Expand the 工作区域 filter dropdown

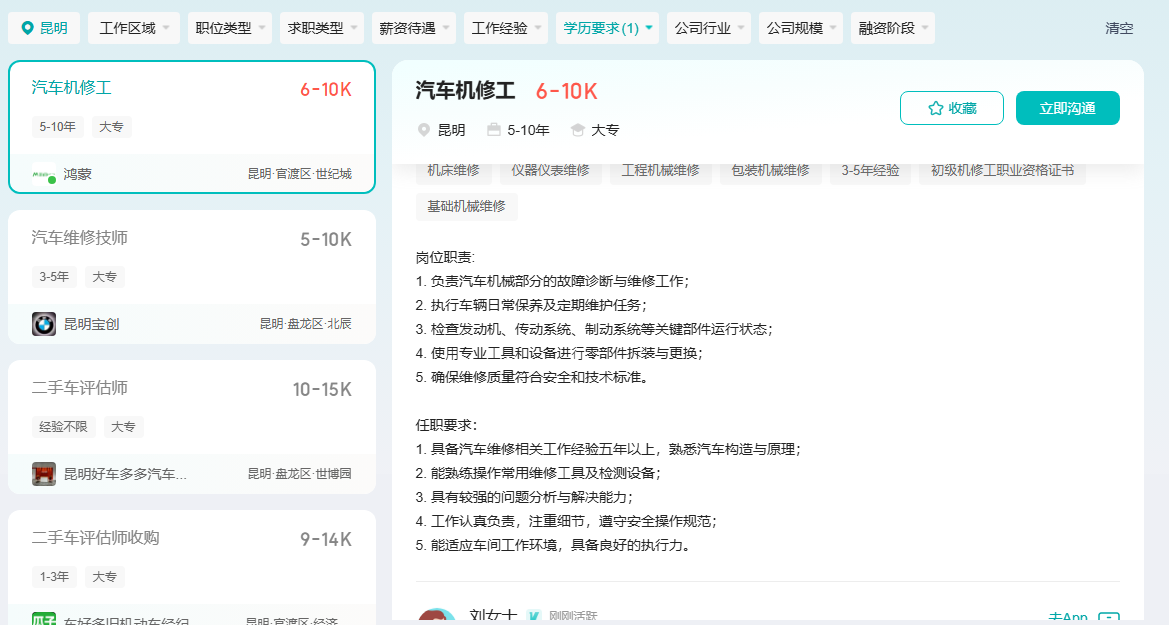[x=134, y=28]
